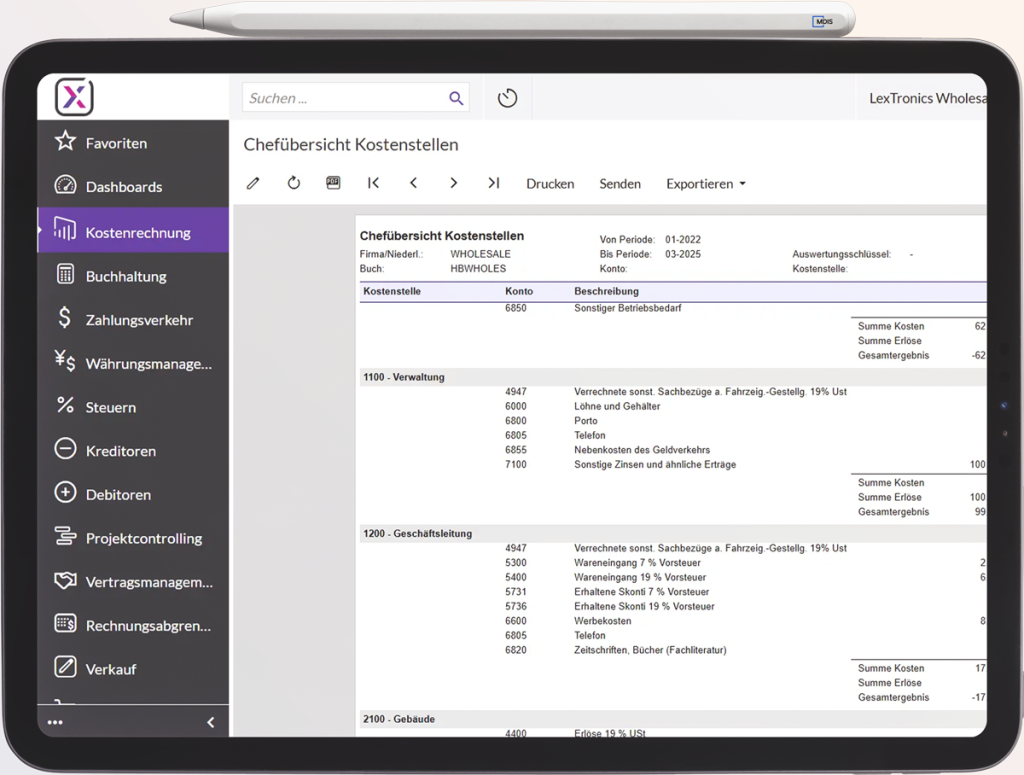
Task: Jump to last page of report
Action: pyautogui.click(x=493, y=183)
